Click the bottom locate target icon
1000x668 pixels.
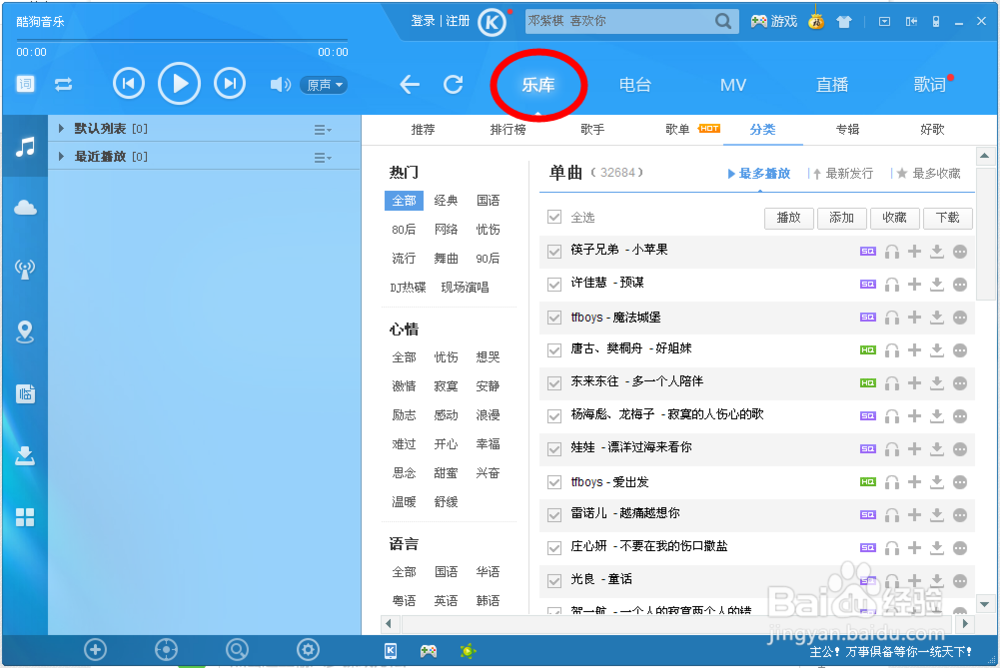(166, 650)
